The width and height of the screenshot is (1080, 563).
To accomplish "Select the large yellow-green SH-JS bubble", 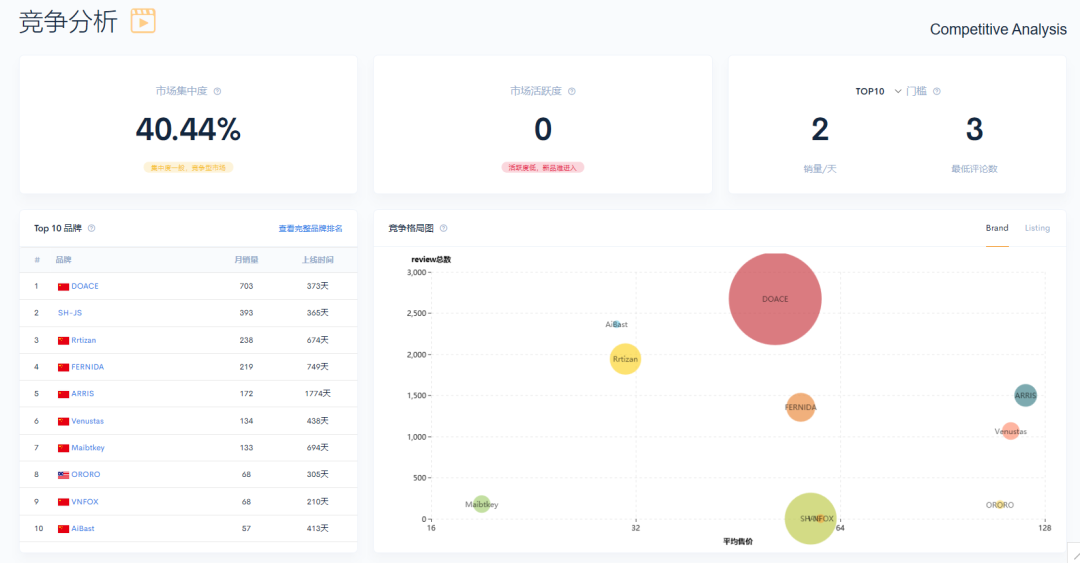I will click(810, 518).
